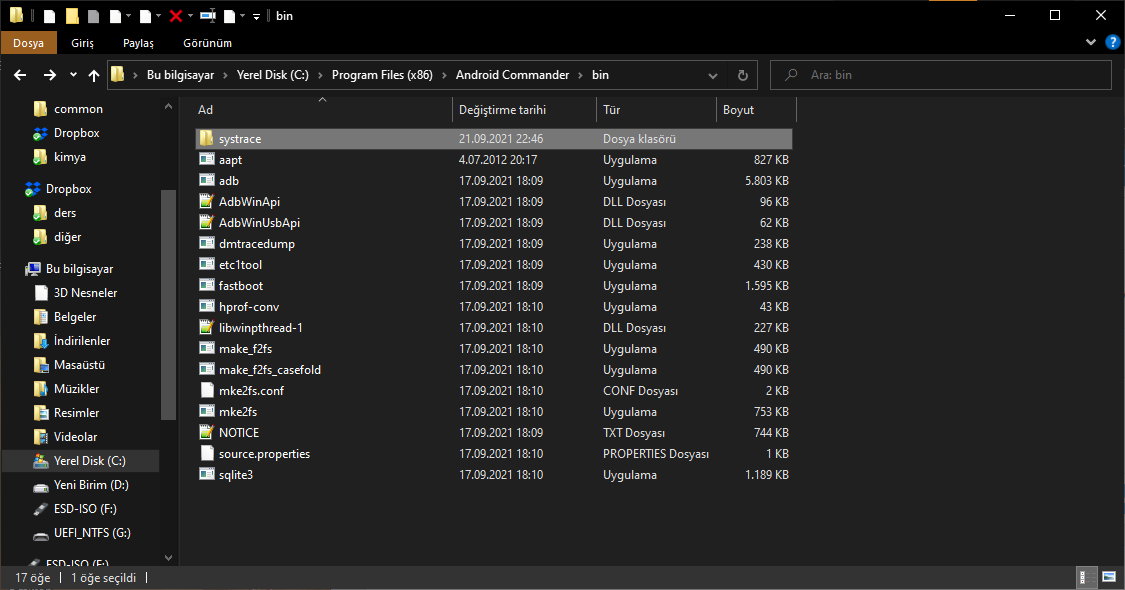Select the dmtracedump file name

(x=257, y=243)
